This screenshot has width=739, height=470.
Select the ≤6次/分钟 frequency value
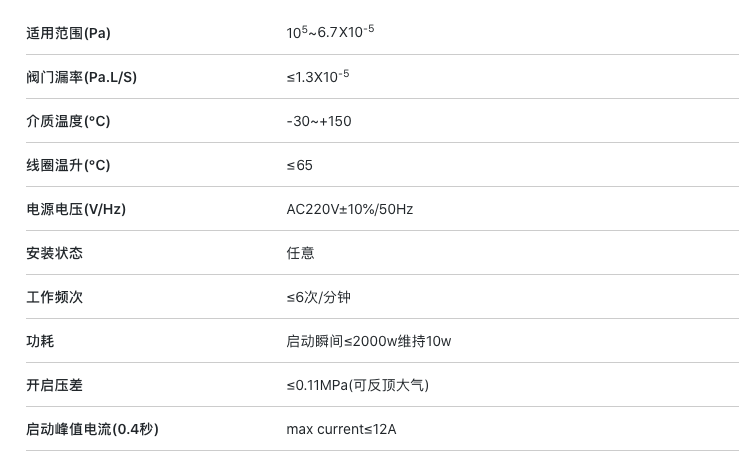point(319,297)
